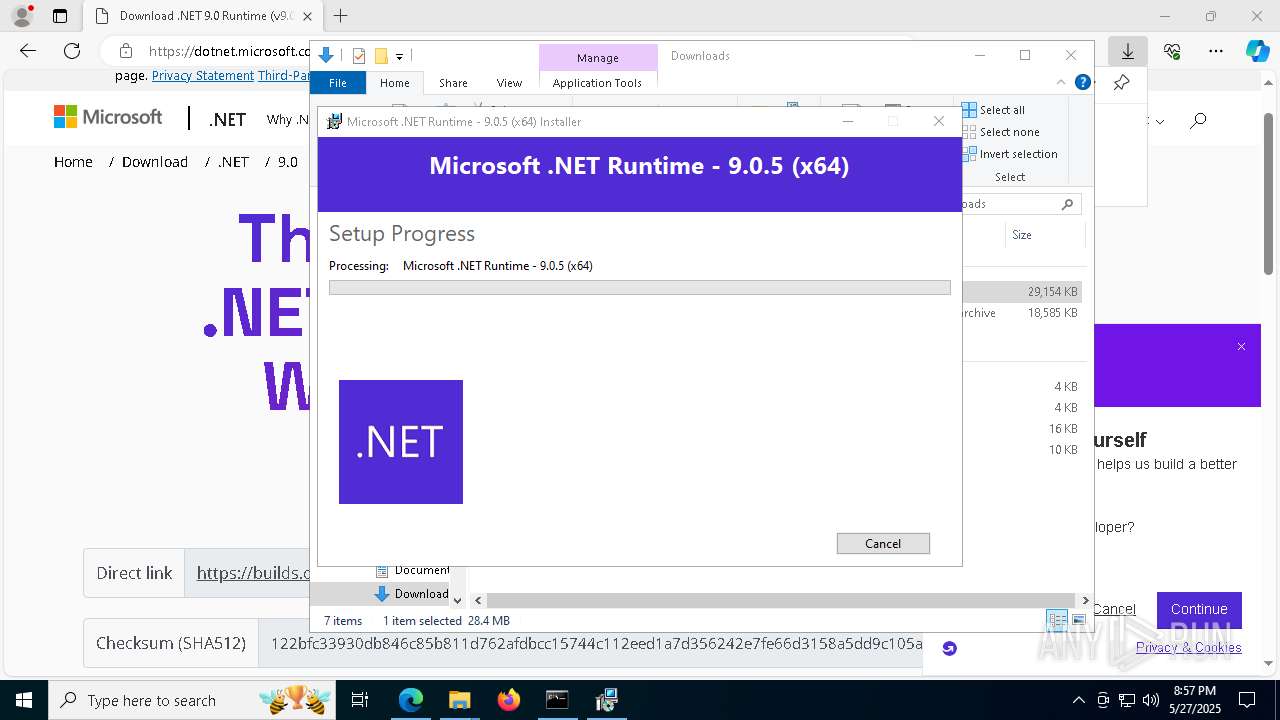Screen dimensions: 1280x720
Task: Click the navigation pane scroll-down arrow
Action: coord(457,600)
